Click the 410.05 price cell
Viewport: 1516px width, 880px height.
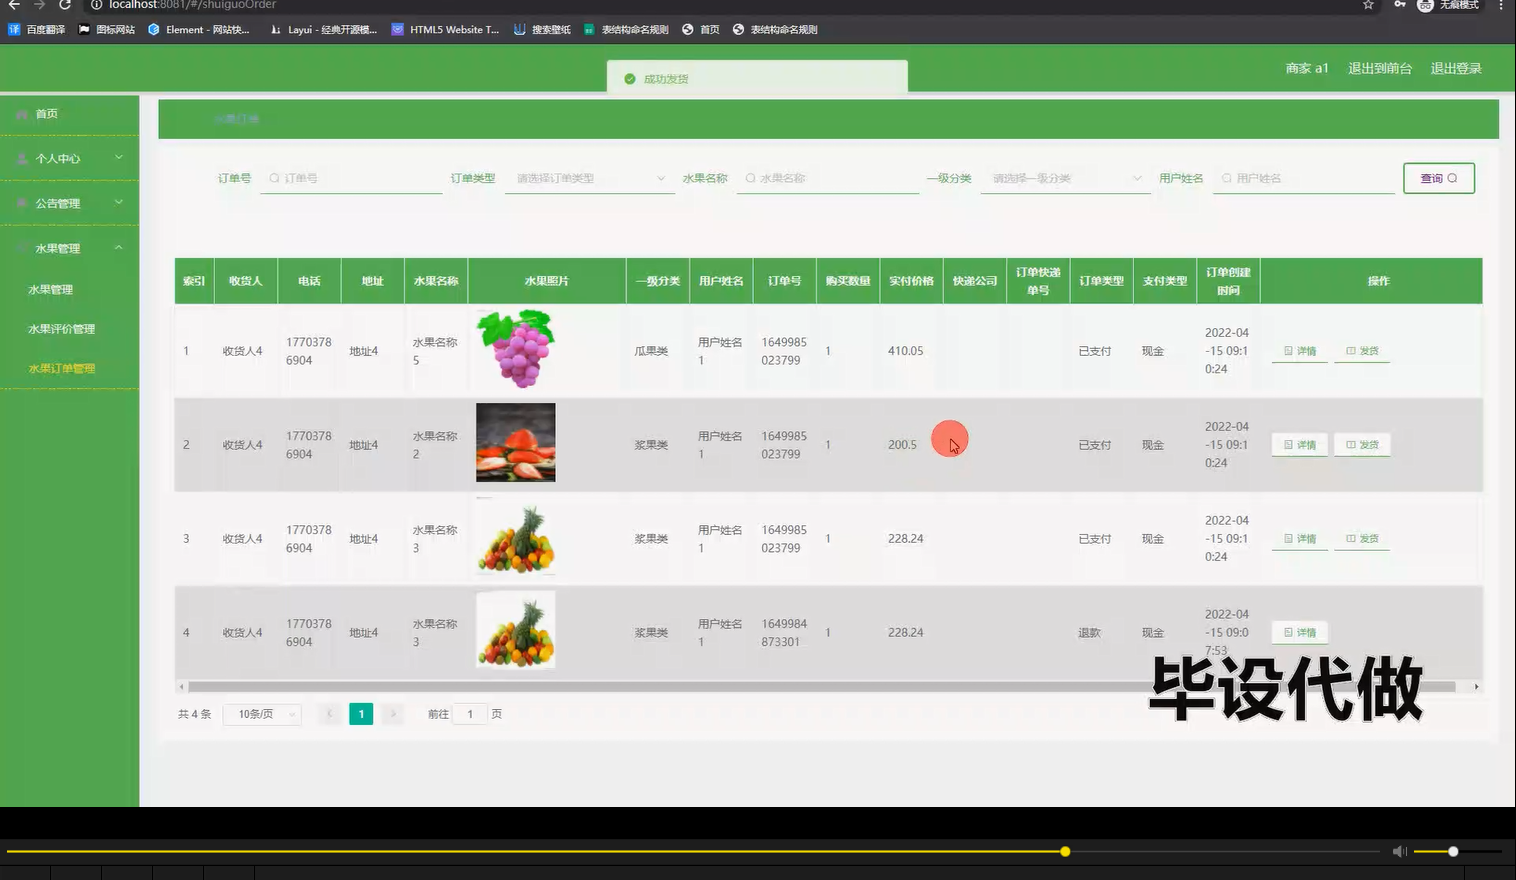(906, 351)
